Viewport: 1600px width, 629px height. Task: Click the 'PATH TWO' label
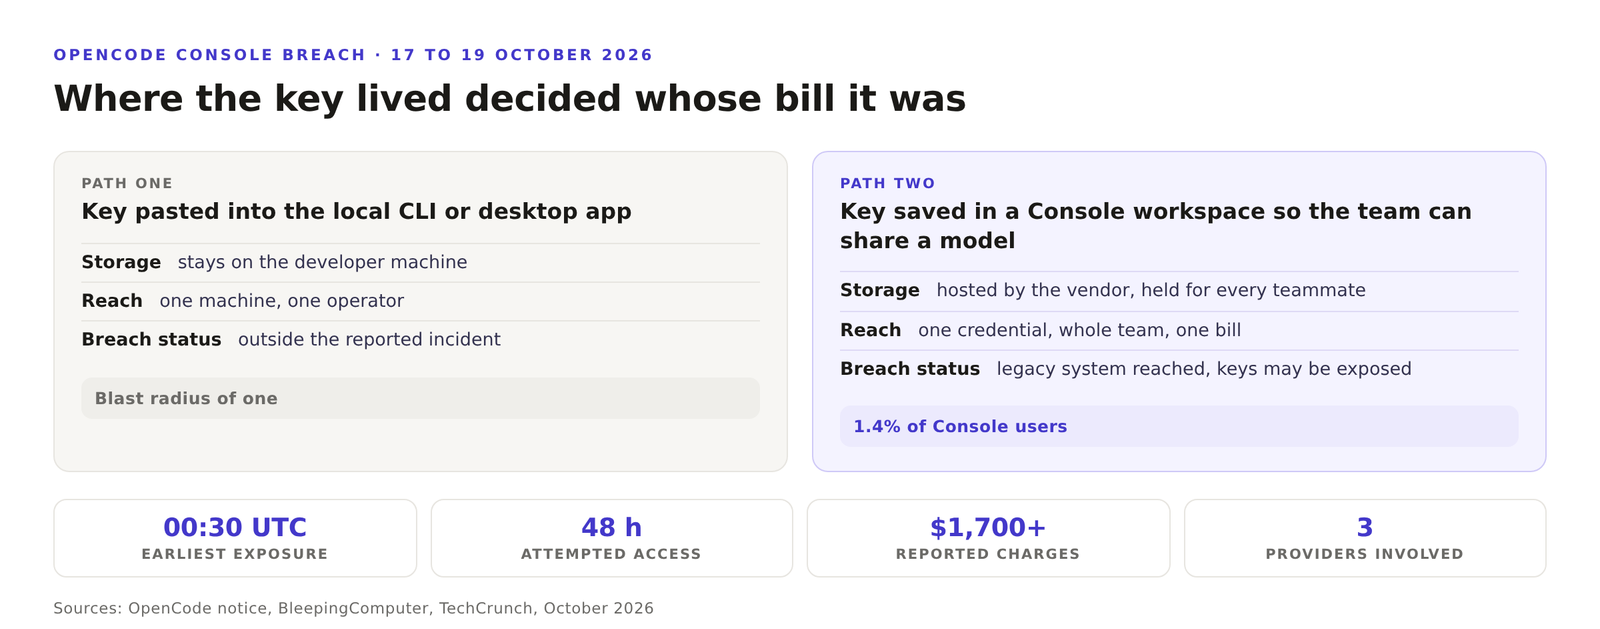coord(888,183)
